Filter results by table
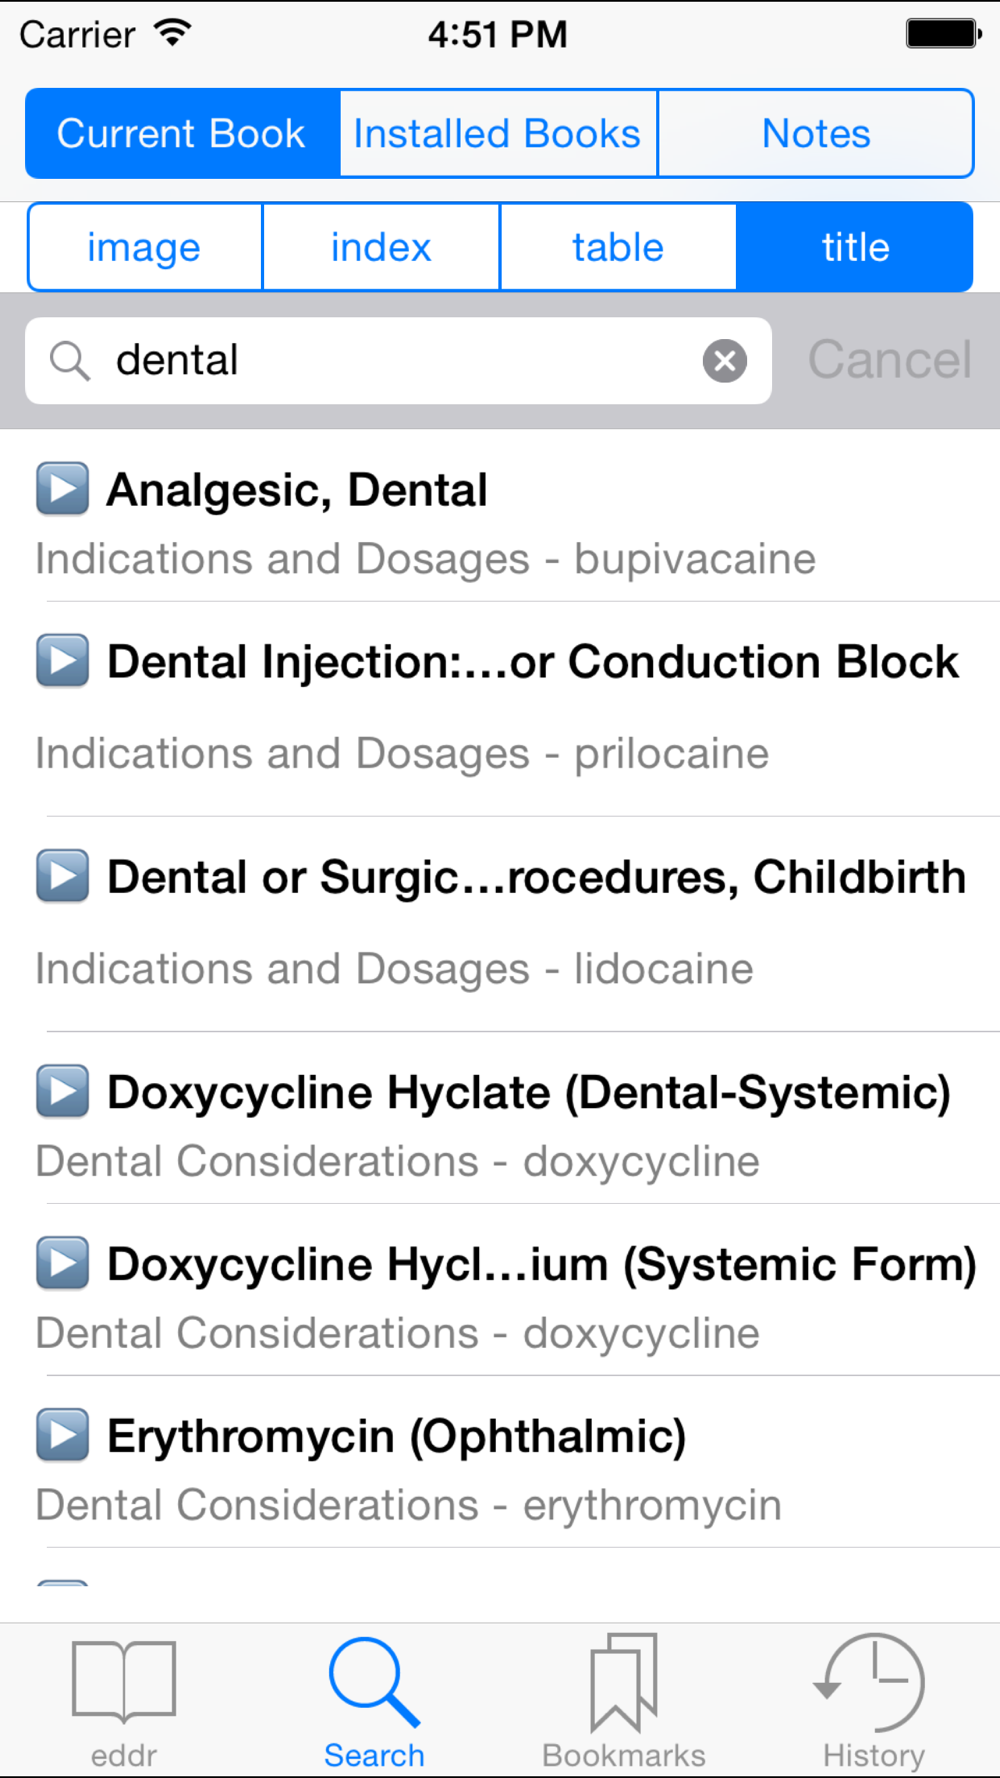The height and width of the screenshot is (1778, 1000). [x=618, y=248]
